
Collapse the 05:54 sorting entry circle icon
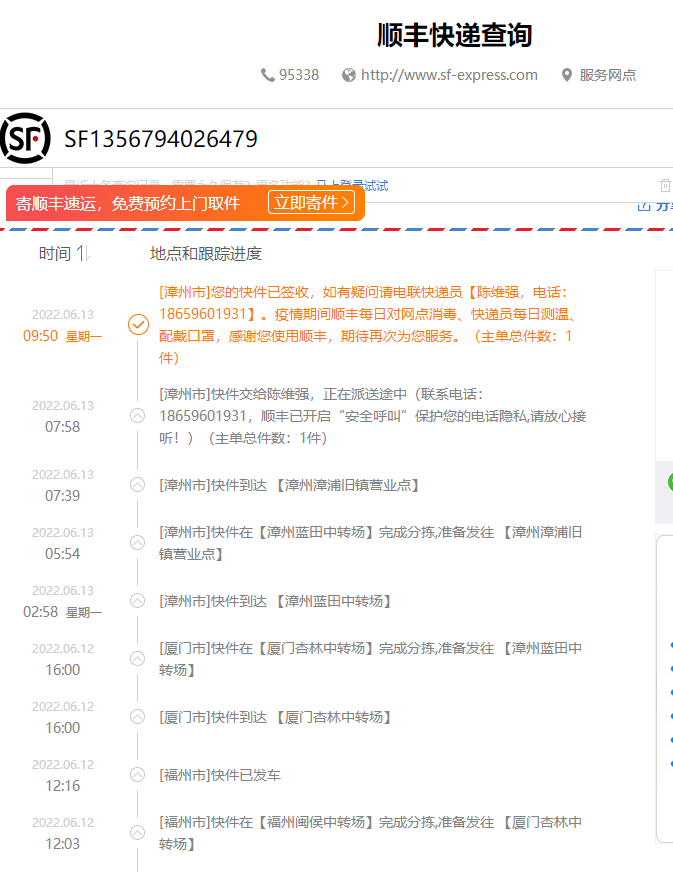point(137,543)
